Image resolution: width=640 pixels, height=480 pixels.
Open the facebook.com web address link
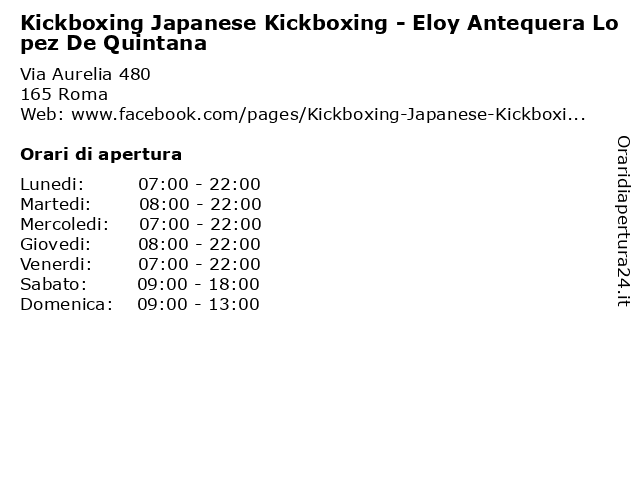(329, 114)
